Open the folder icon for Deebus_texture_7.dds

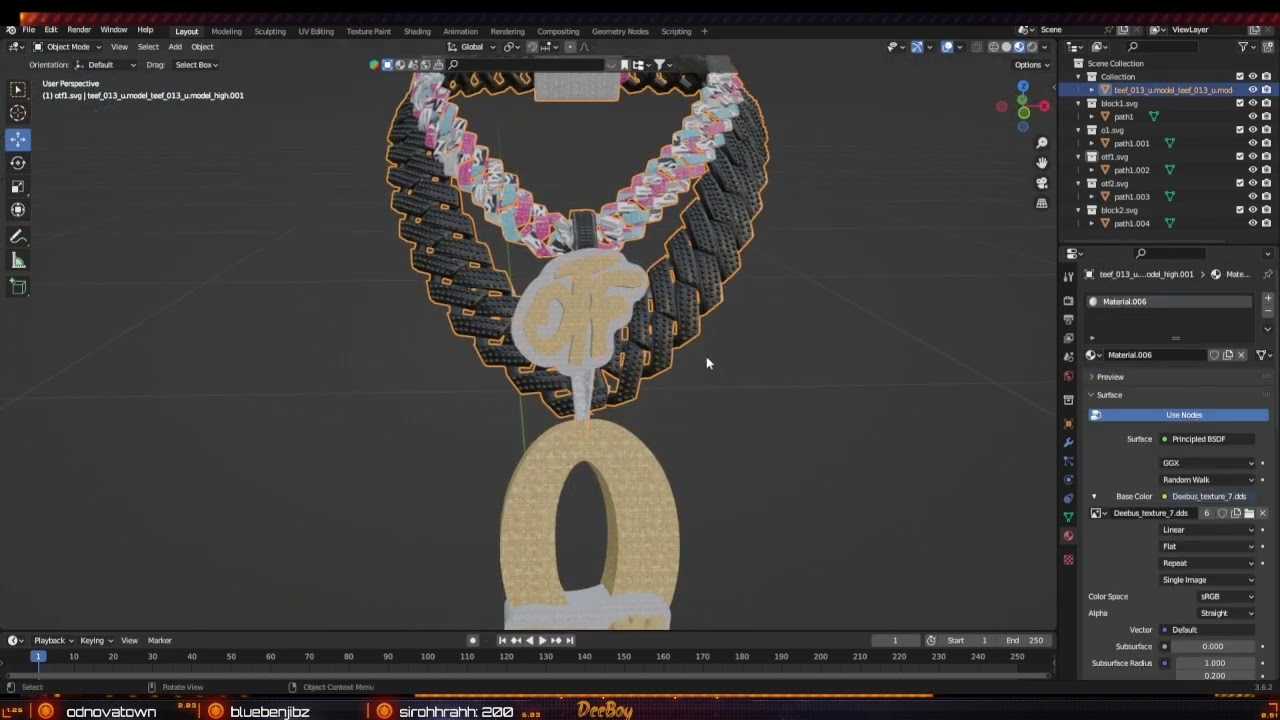[x=1249, y=513]
